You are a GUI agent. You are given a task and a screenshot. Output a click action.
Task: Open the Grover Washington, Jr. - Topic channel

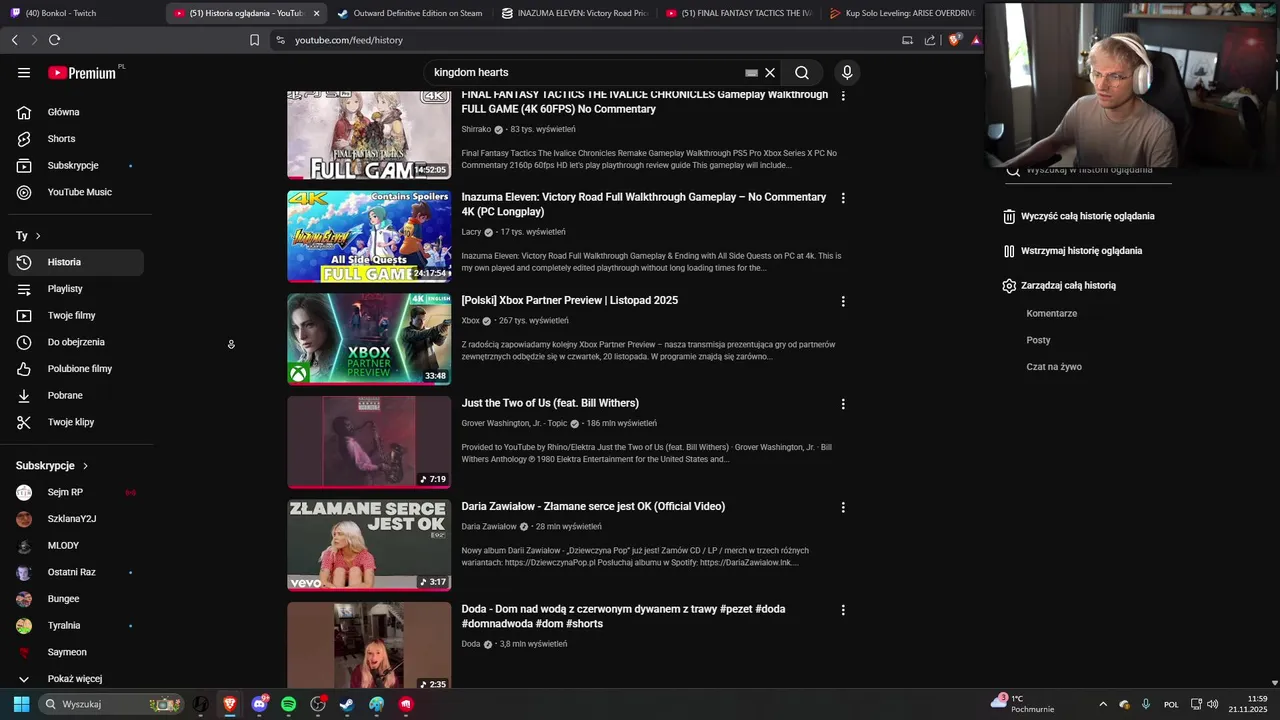(514, 423)
